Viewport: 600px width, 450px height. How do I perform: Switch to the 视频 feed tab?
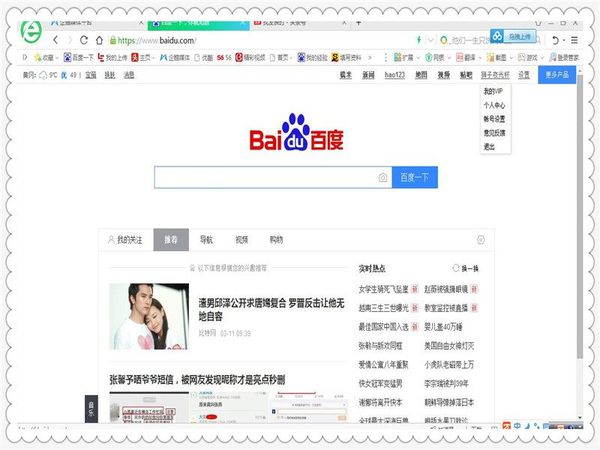(x=241, y=240)
